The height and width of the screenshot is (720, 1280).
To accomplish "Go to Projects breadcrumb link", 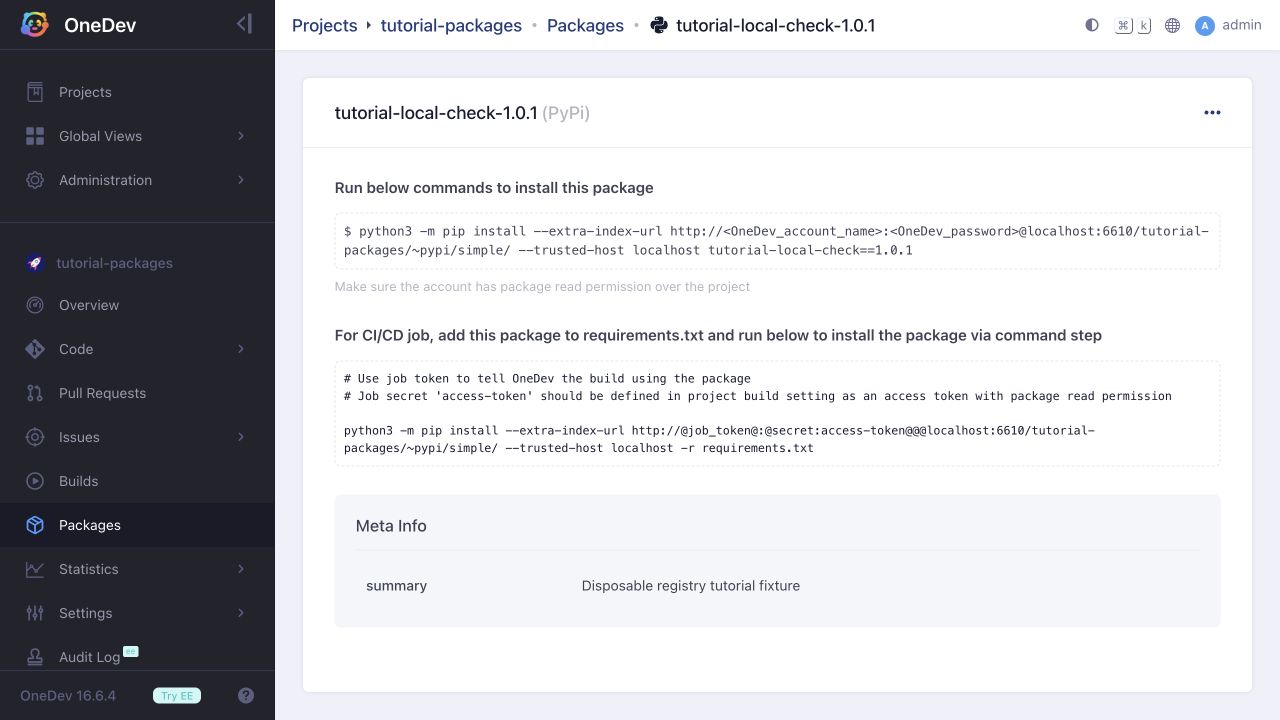I will point(324,25).
